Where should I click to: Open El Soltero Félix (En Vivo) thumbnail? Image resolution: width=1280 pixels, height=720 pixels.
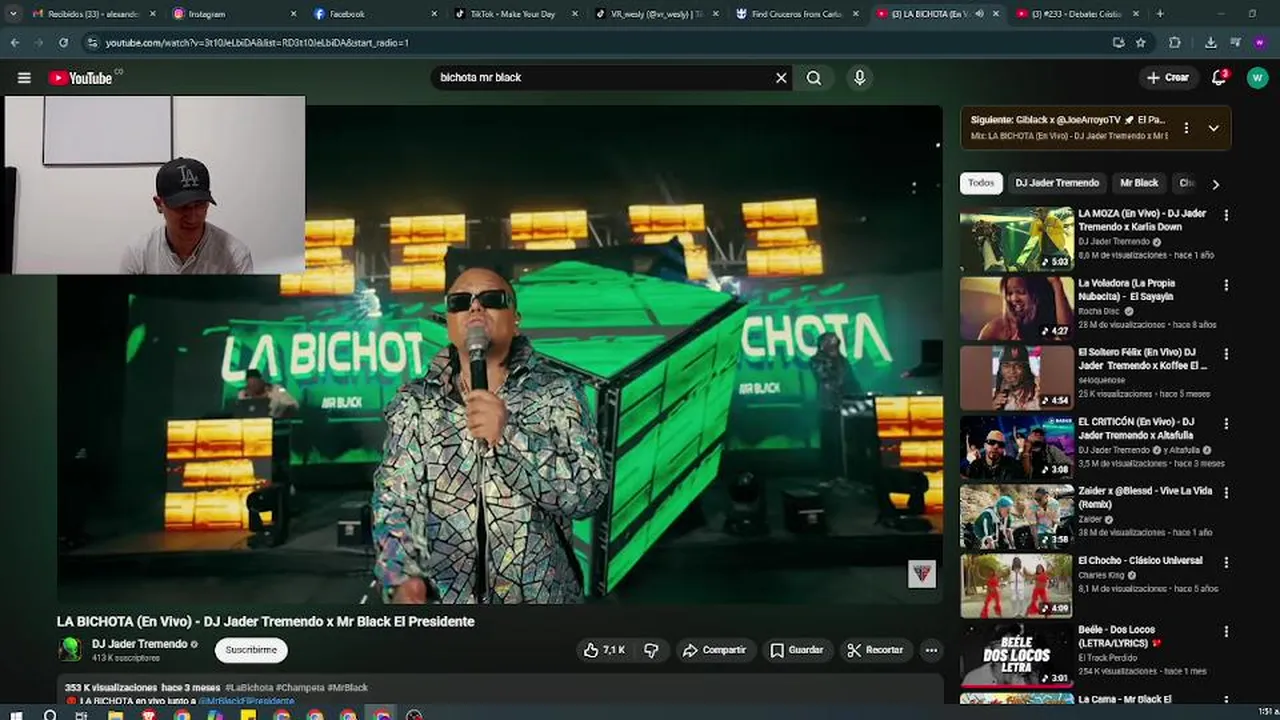[x=1016, y=378]
